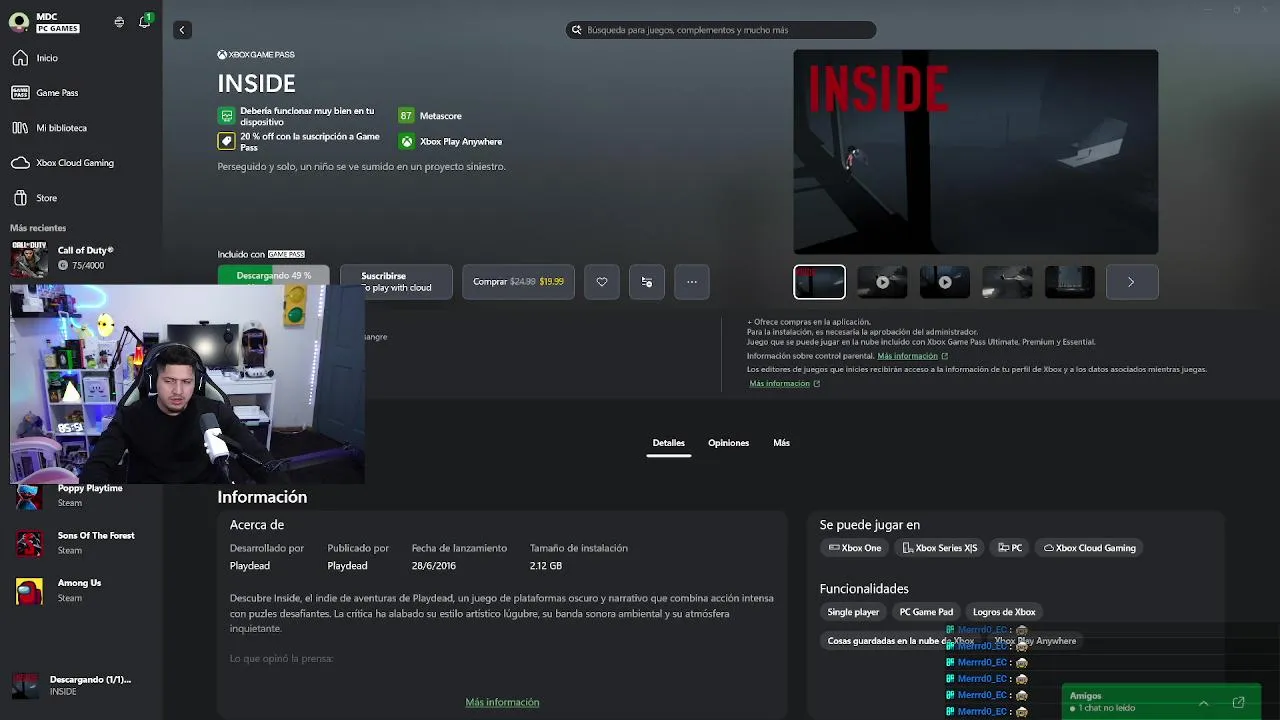Image resolution: width=1280 pixels, height=720 pixels.
Task: Click the device compatibility check icon
Action: [226, 116]
